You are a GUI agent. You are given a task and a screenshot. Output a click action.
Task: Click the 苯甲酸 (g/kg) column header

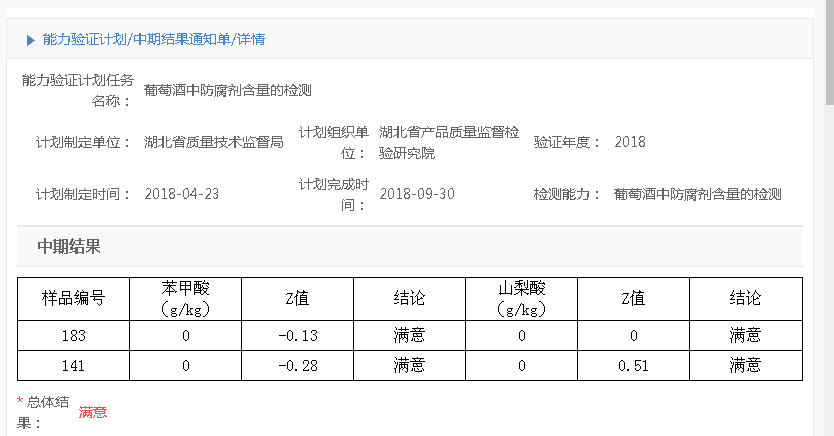[186, 299]
